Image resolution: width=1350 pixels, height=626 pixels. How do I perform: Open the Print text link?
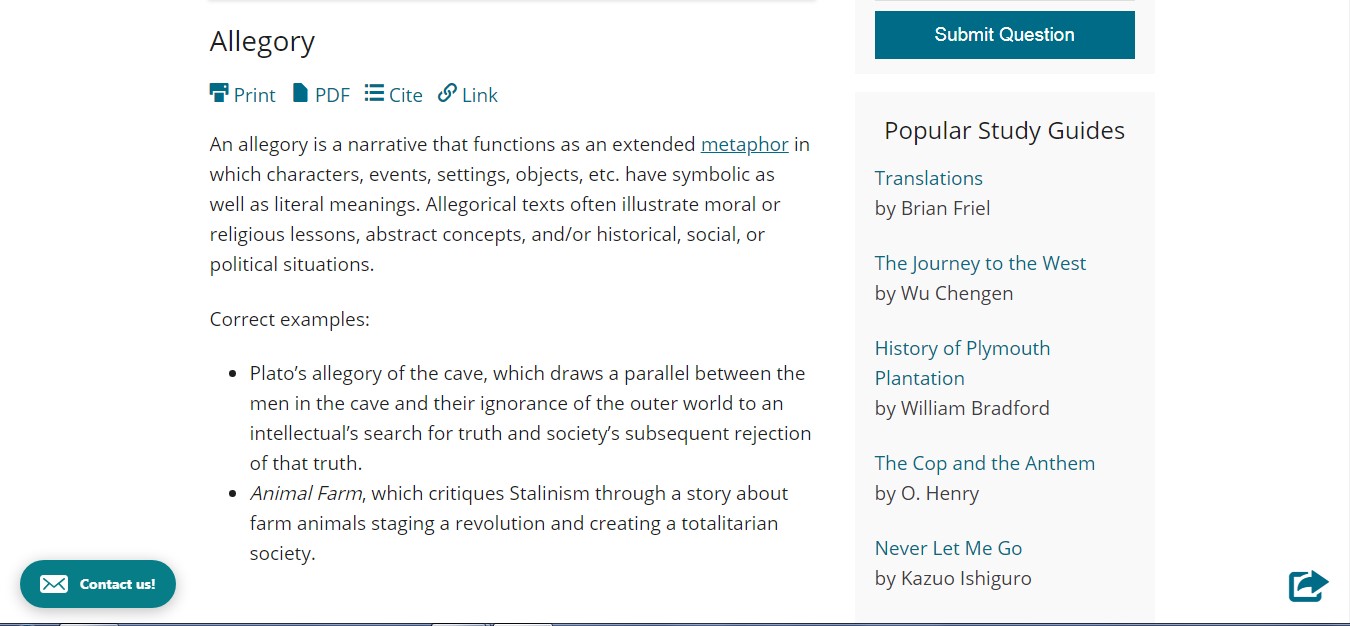[254, 95]
